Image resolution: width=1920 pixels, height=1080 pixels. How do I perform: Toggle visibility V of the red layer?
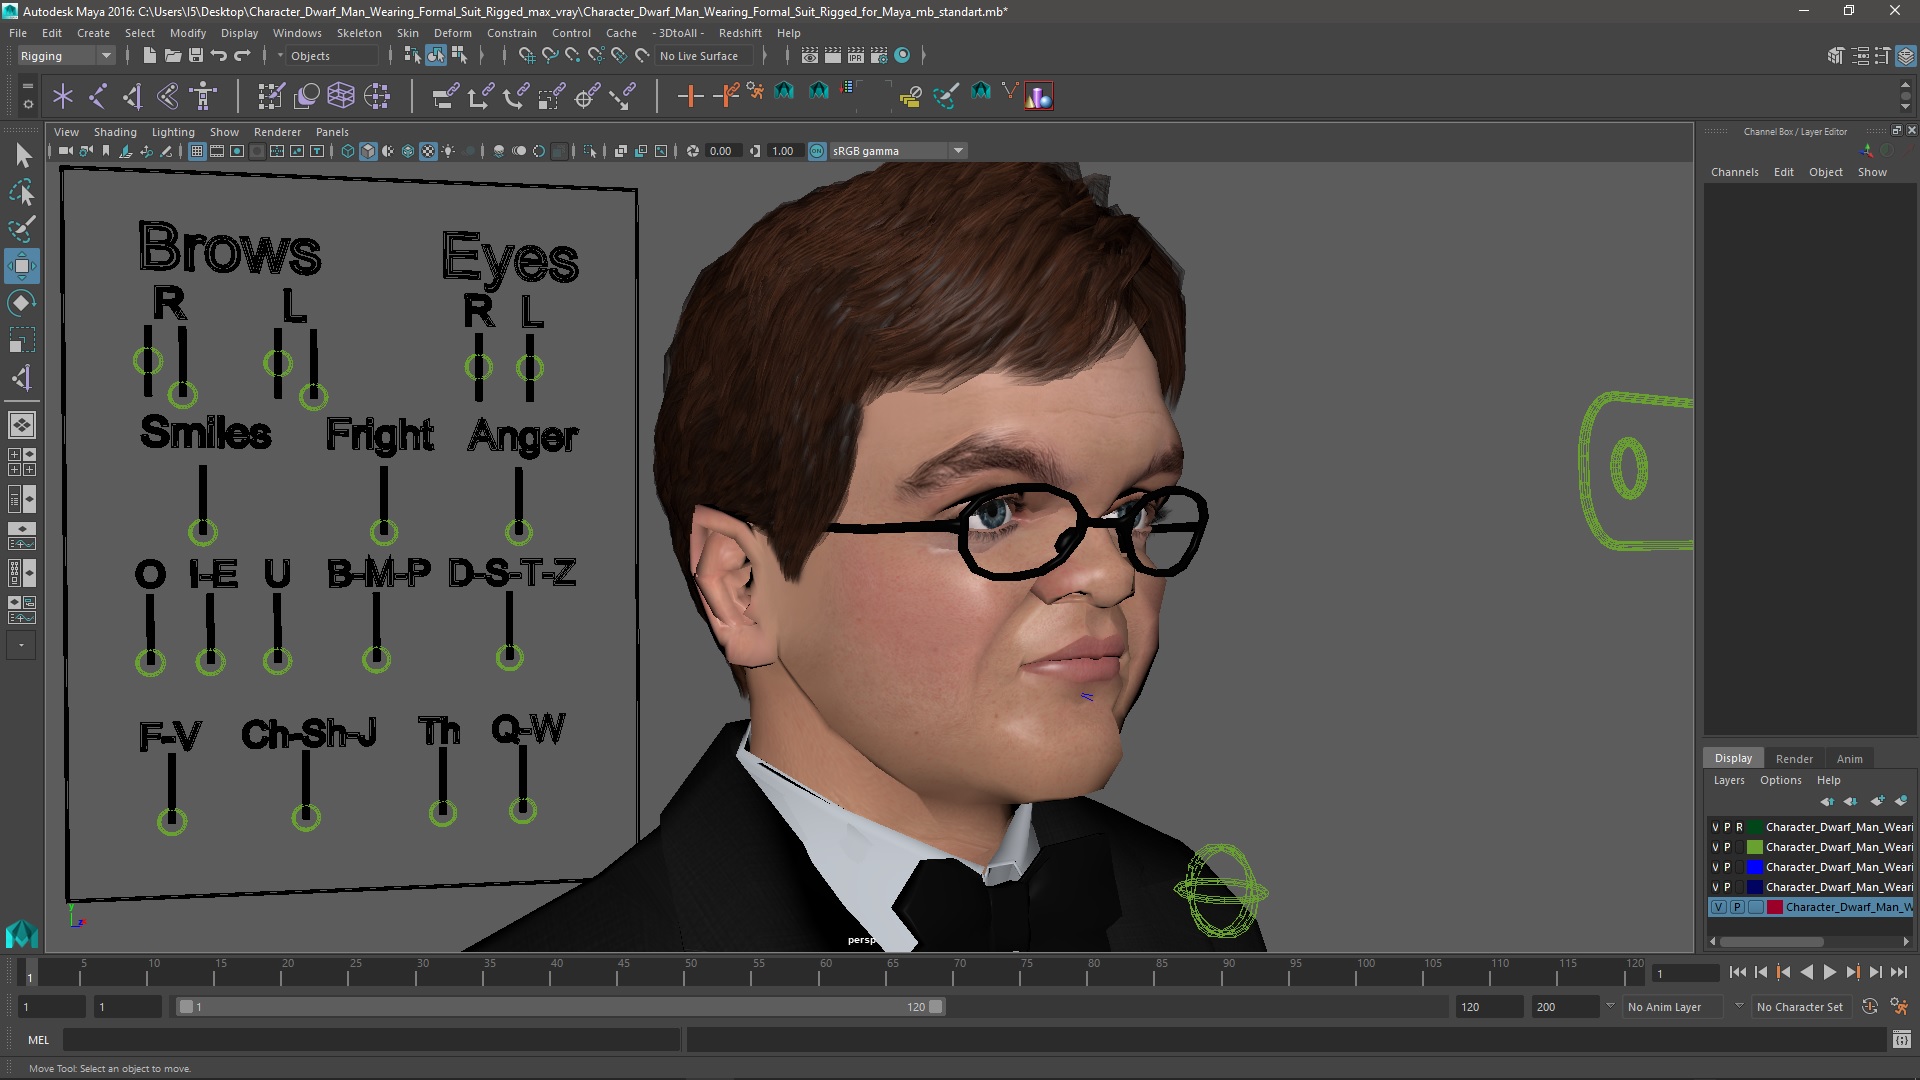point(1718,907)
